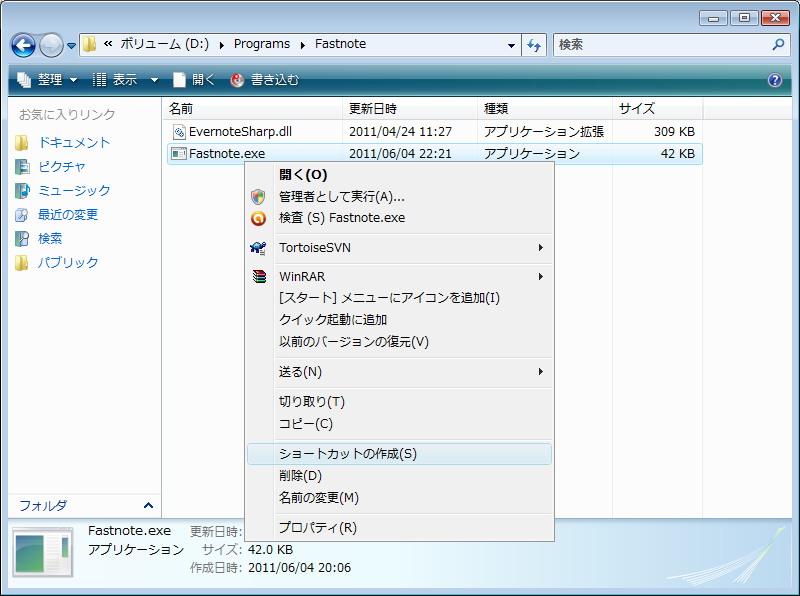800x596 pixels.
Task: Click the refresh button beside address bar
Action: click(x=534, y=45)
